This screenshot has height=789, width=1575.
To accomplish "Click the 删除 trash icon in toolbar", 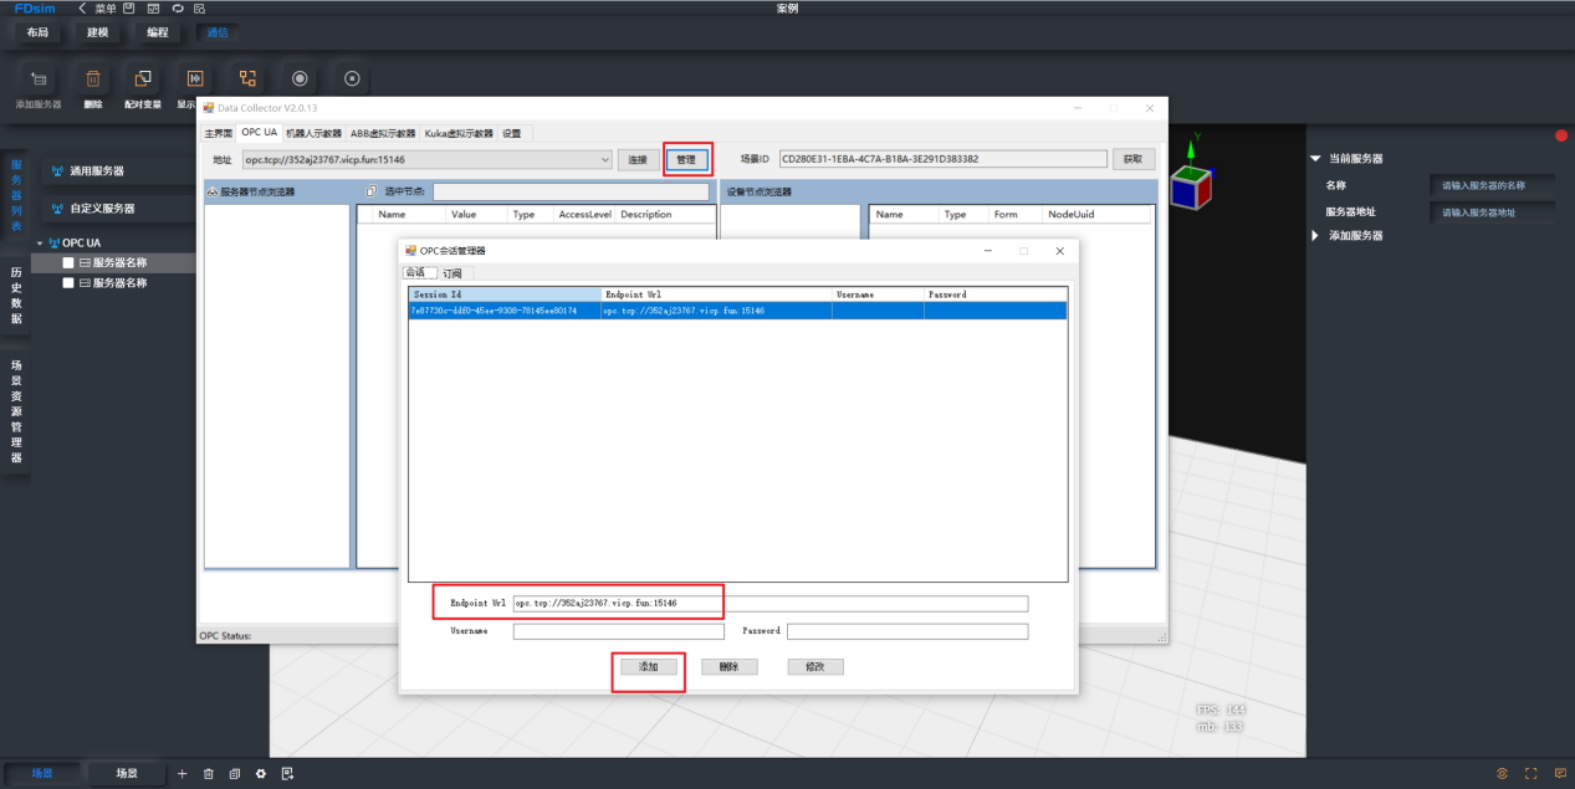I will (x=93, y=79).
